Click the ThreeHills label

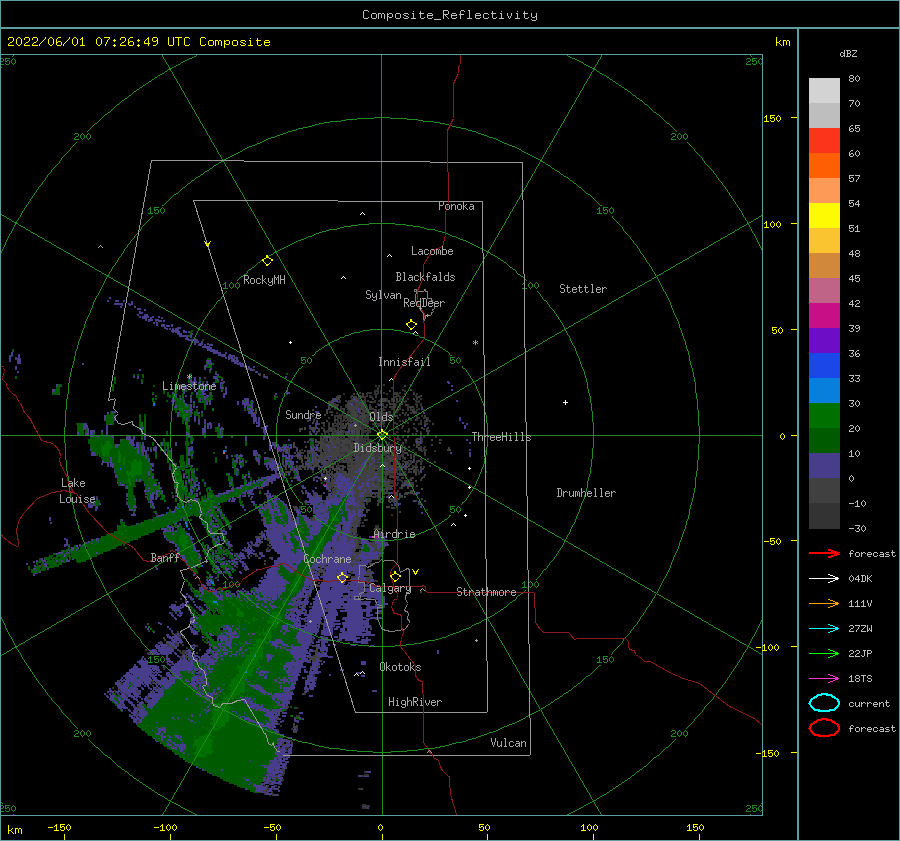click(x=501, y=437)
